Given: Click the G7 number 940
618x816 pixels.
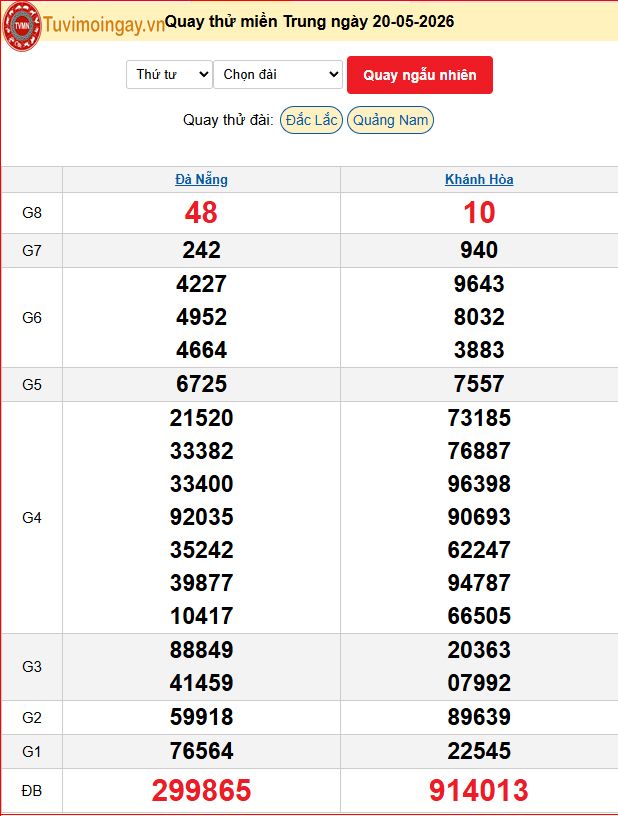Looking at the screenshot, I should tap(479, 250).
